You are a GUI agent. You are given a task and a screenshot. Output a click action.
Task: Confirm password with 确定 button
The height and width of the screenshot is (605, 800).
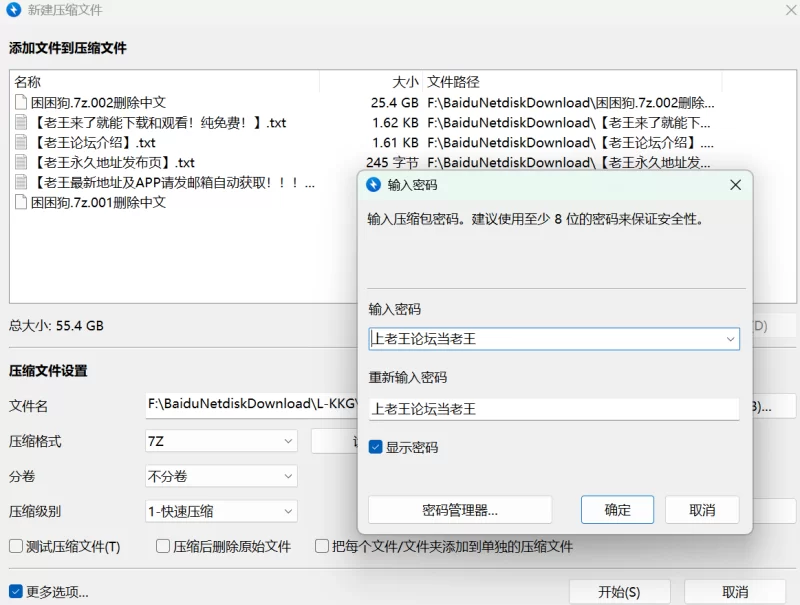click(x=617, y=510)
